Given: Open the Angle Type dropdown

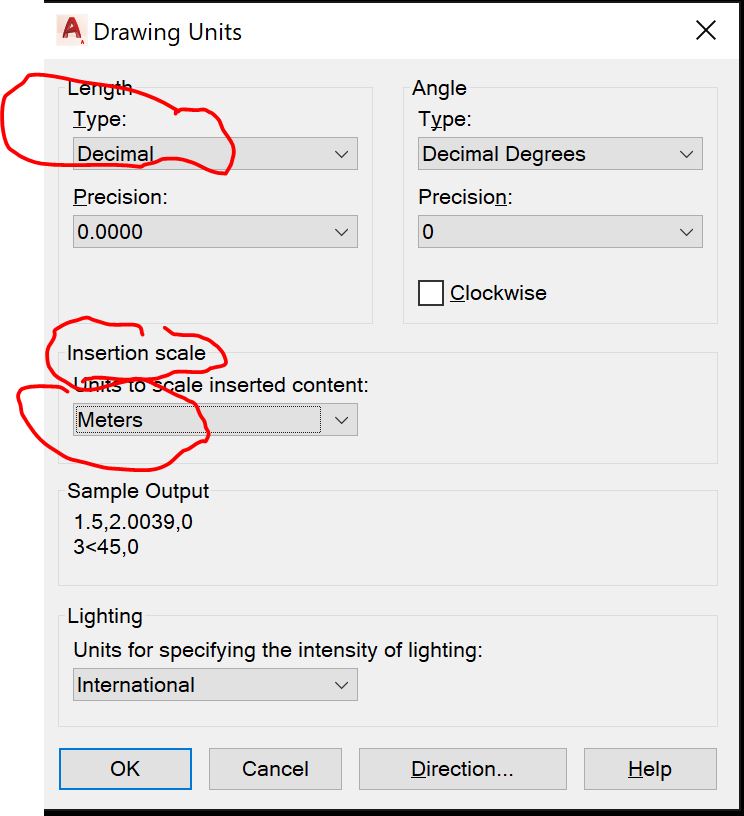Looking at the screenshot, I should tap(560, 154).
